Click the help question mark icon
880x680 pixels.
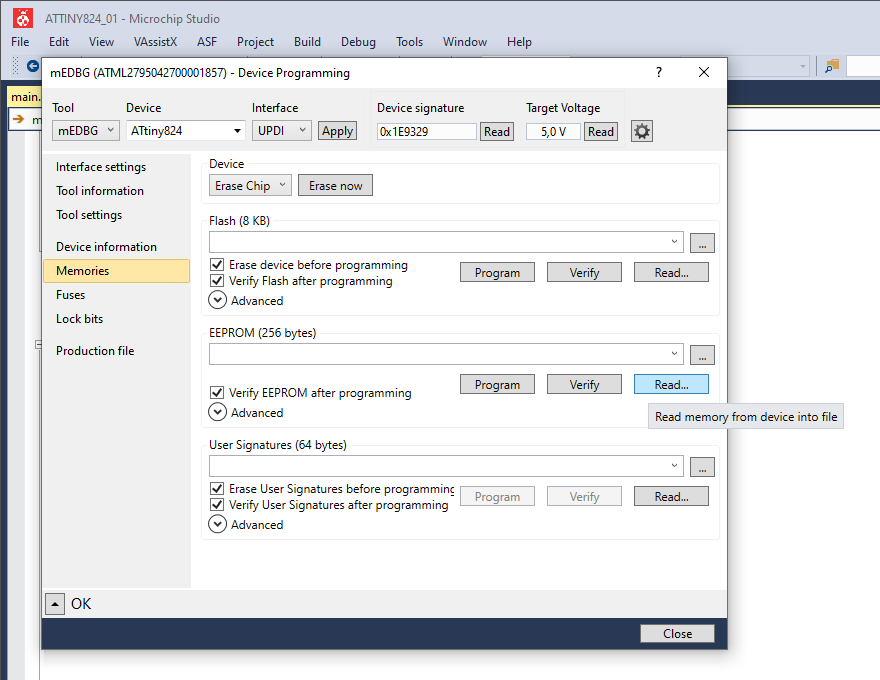pyautogui.click(x=659, y=72)
